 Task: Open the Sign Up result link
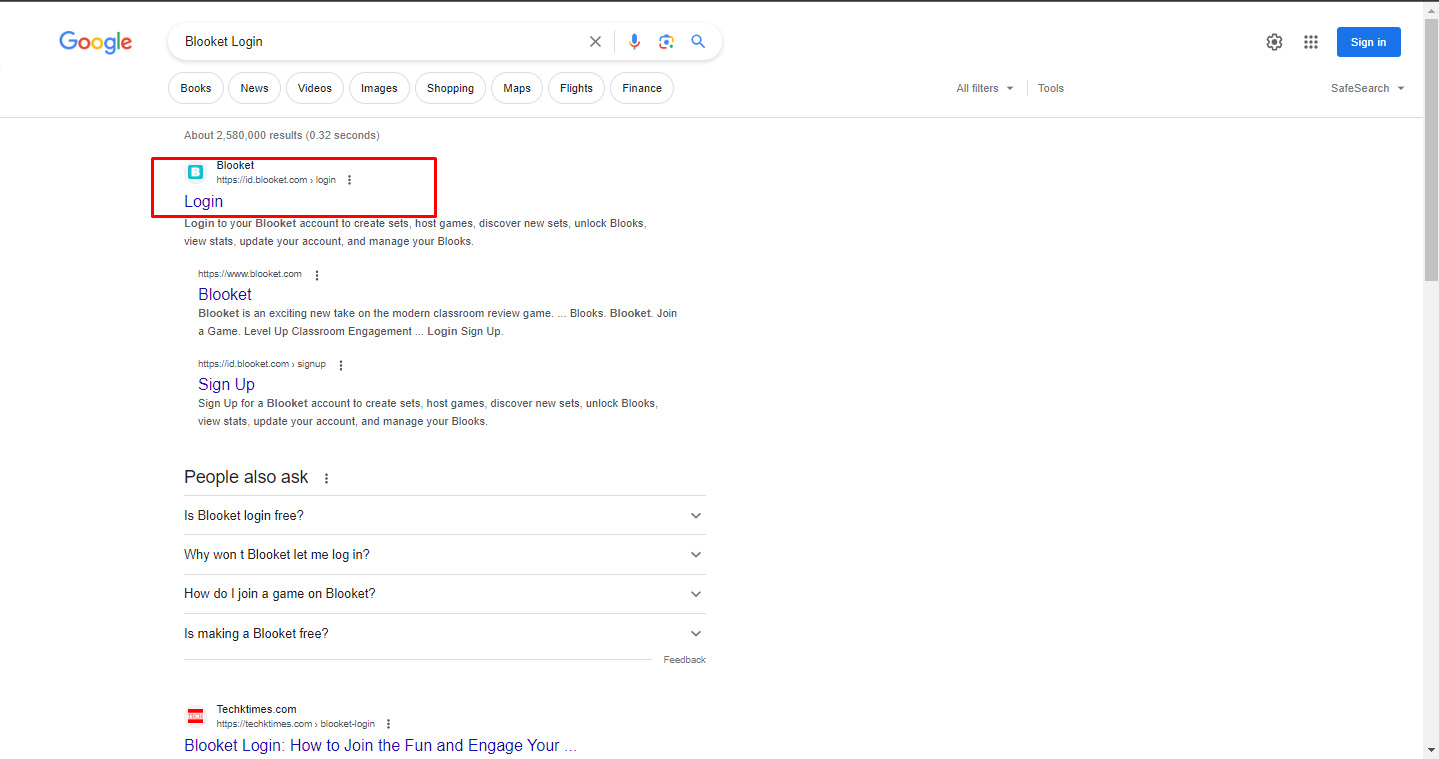[x=226, y=384]
